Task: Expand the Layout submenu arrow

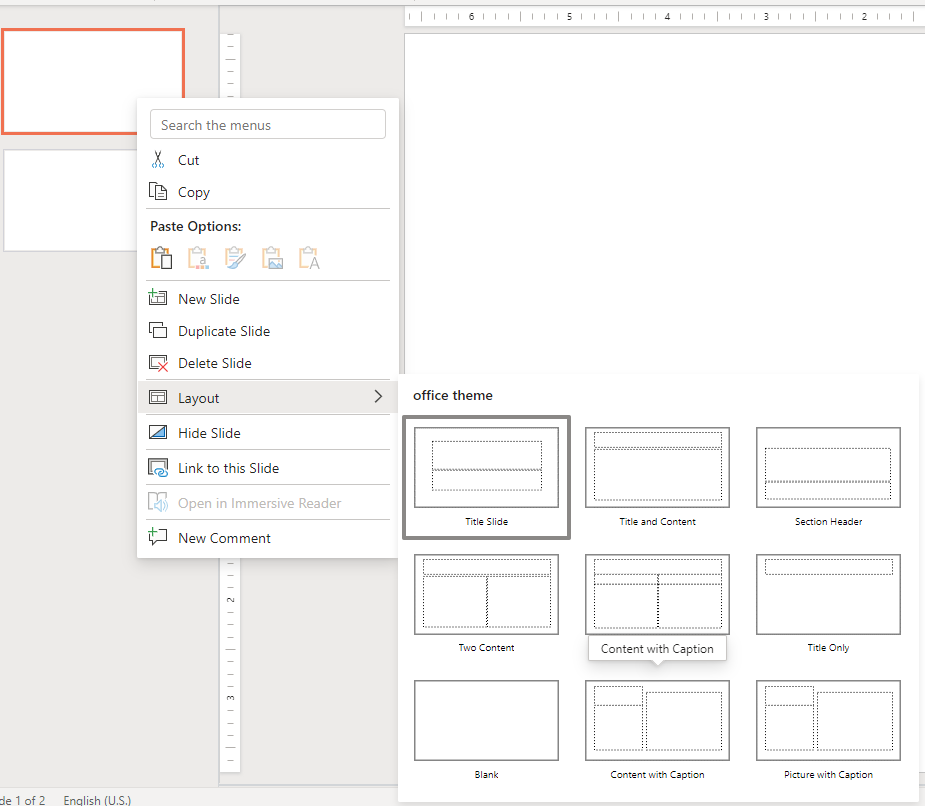Action: (378, 397)
